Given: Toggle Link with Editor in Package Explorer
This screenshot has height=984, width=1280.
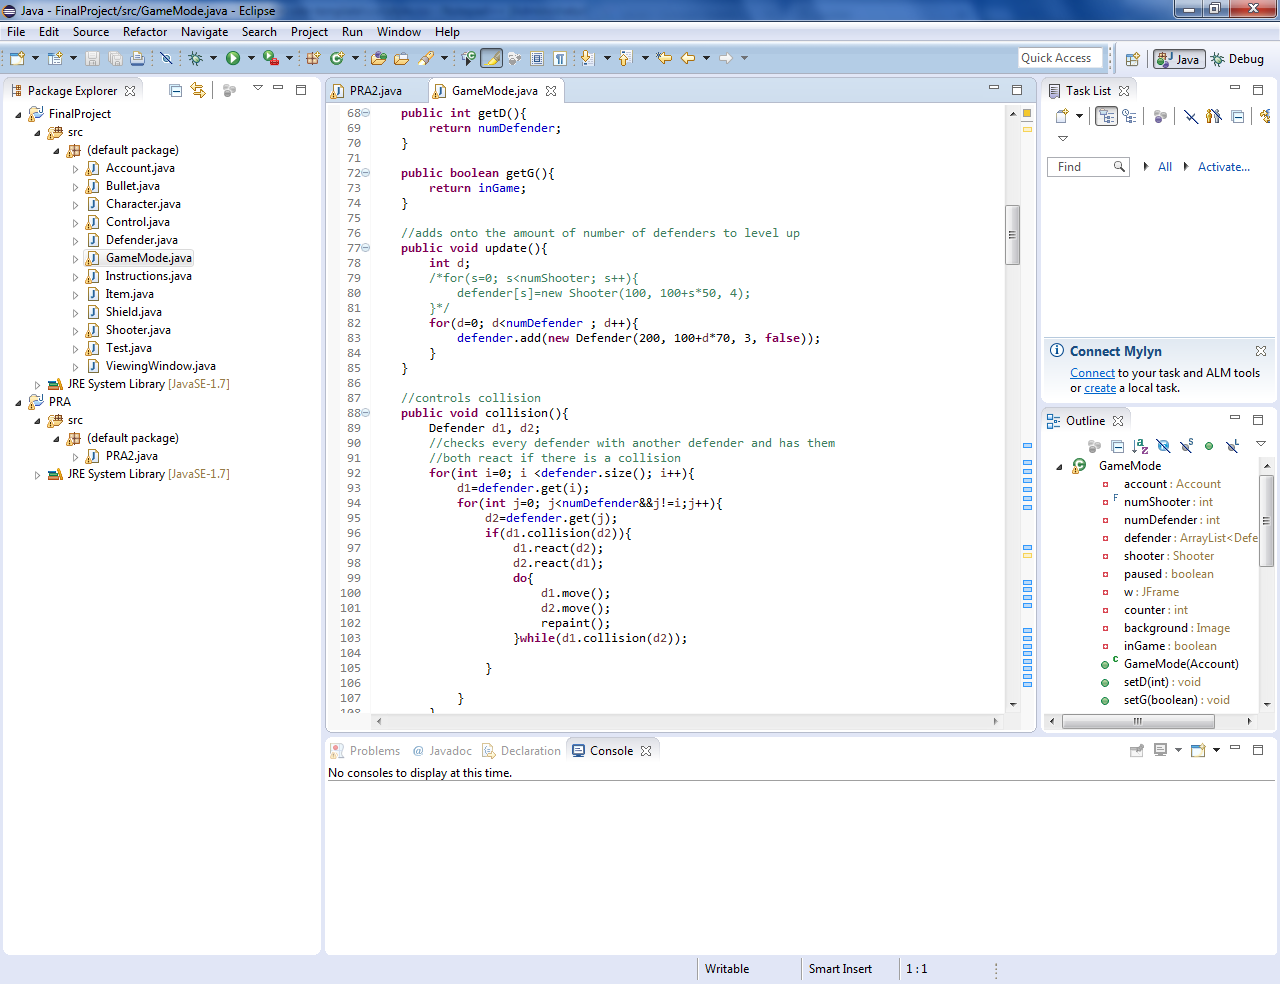Looking at the screenshot, I should 198,90.
